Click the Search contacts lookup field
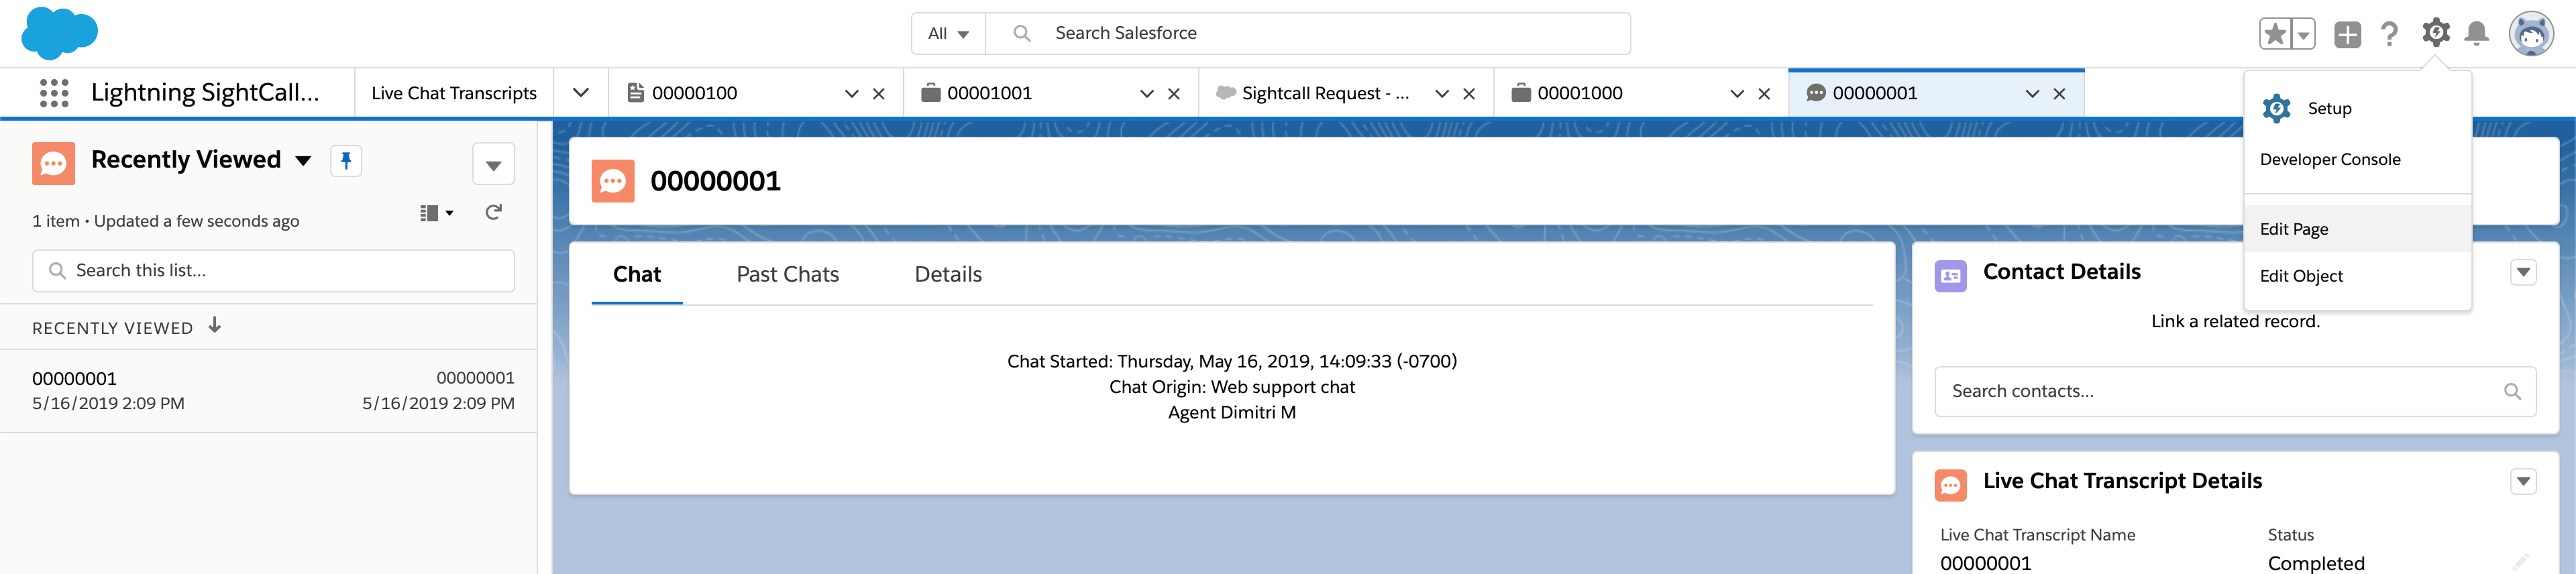Viewport: 2576px width, 574px height. click(2235, 391)
